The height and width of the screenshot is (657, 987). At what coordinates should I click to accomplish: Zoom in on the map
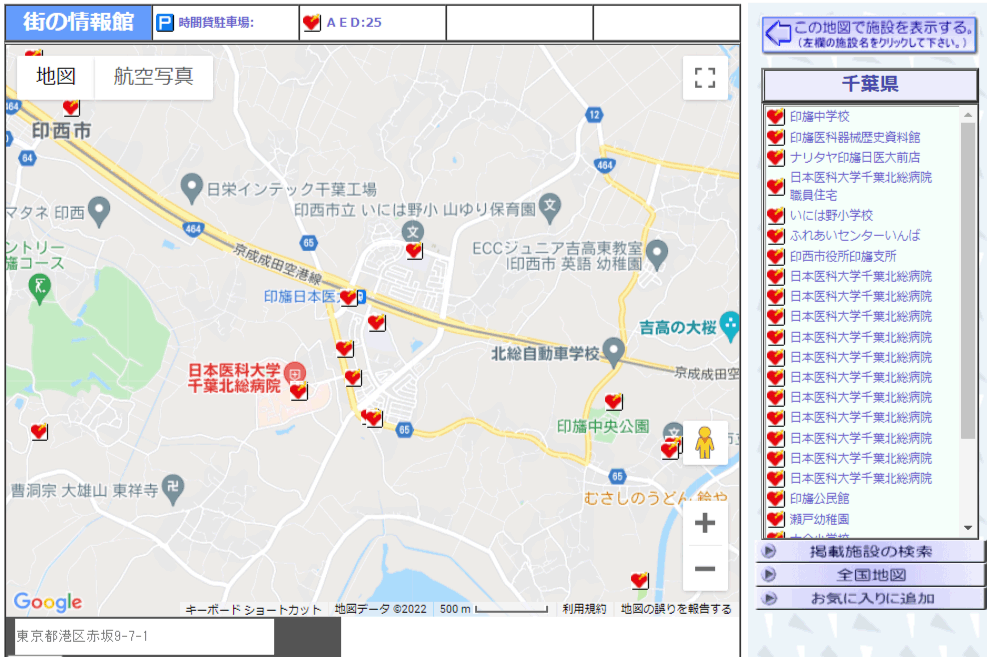click(x=705, y=522)
